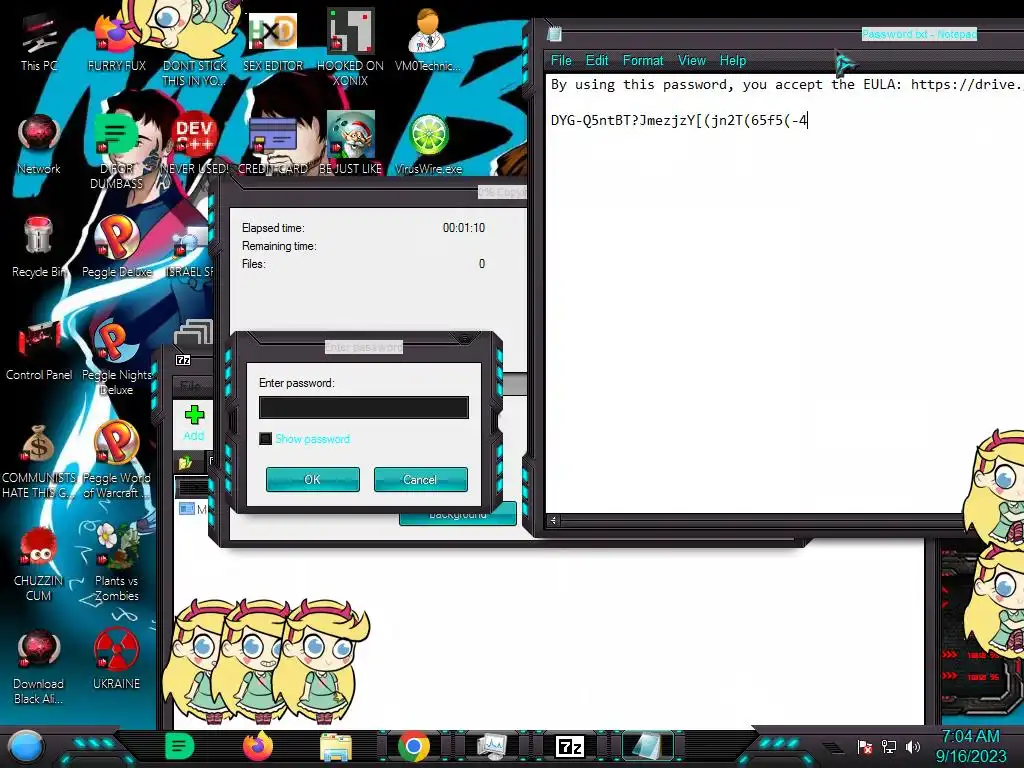Image resolution: width=1024 pixels, height=768 pixels.
Task: Click the EULA line 'By using this password' in Notepad
Action: pyautogui.click(x=787, y=84)
